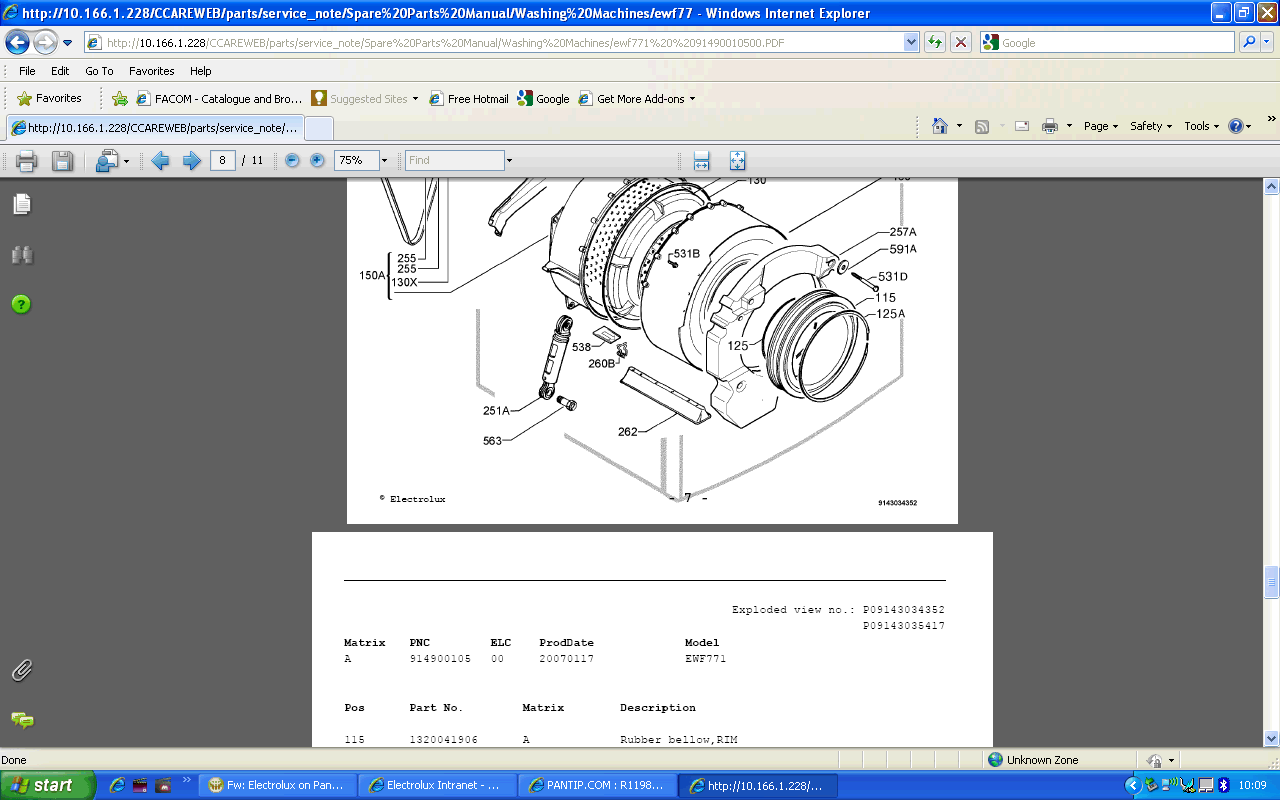Open the Google favorites bar link
1280x800 pixels.
pyautogui.click(x=543, y=99)
